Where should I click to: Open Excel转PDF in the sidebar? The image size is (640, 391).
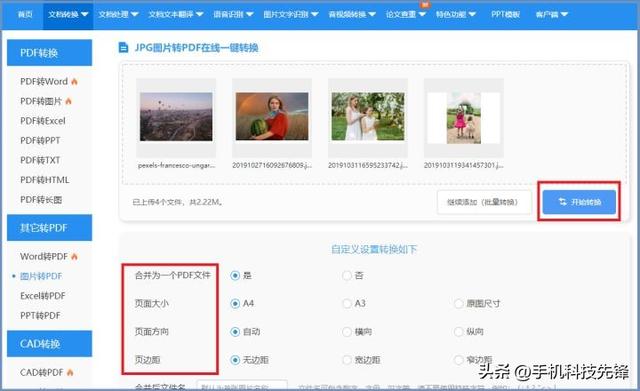click(x=42, y=296)
